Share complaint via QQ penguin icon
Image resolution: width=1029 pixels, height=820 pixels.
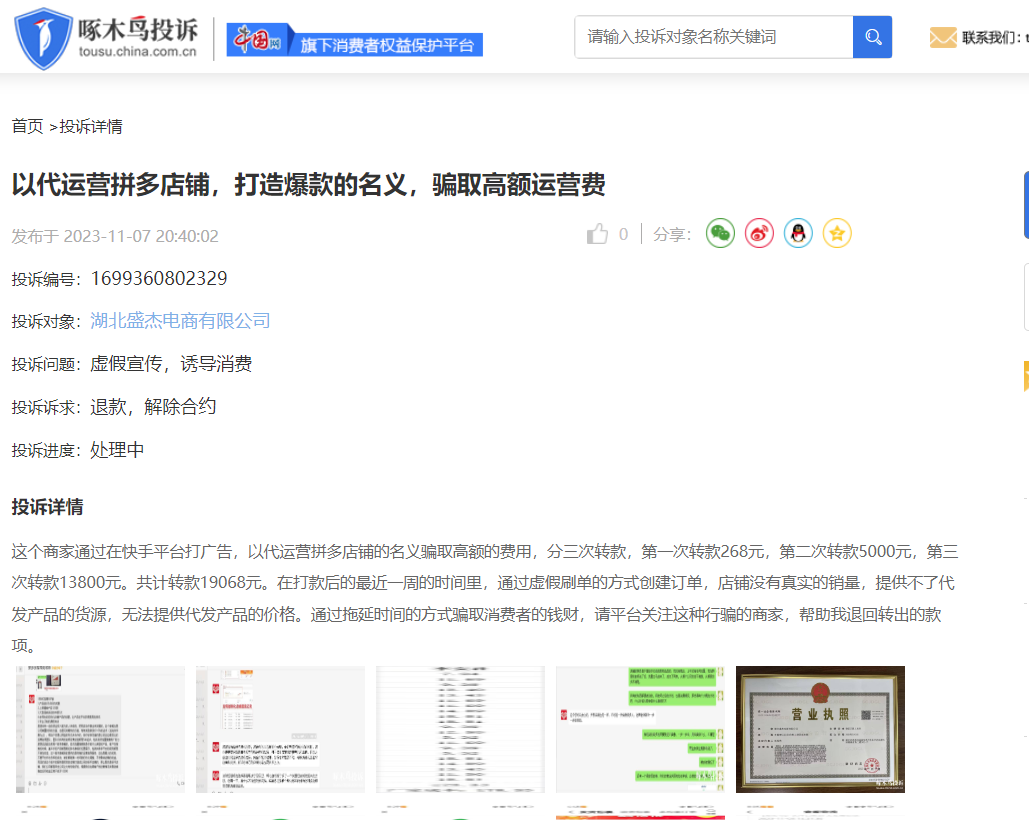[798, 234]
